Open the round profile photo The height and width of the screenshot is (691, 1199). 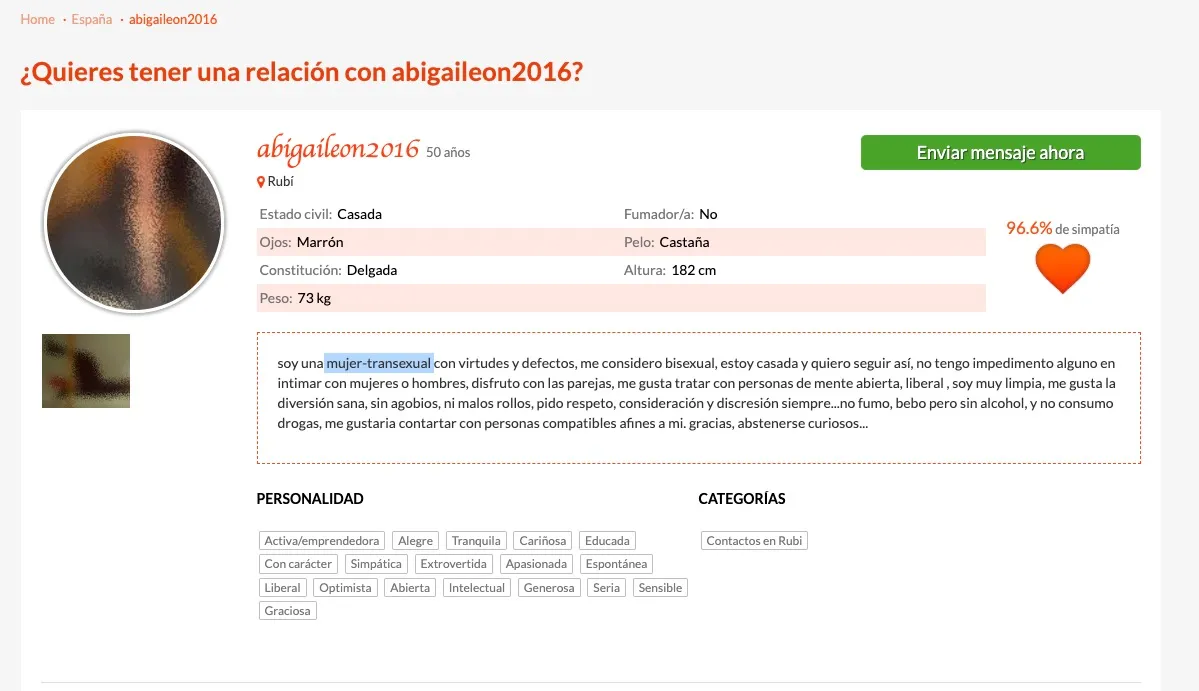pyautogui.click(x=134, y=222)
